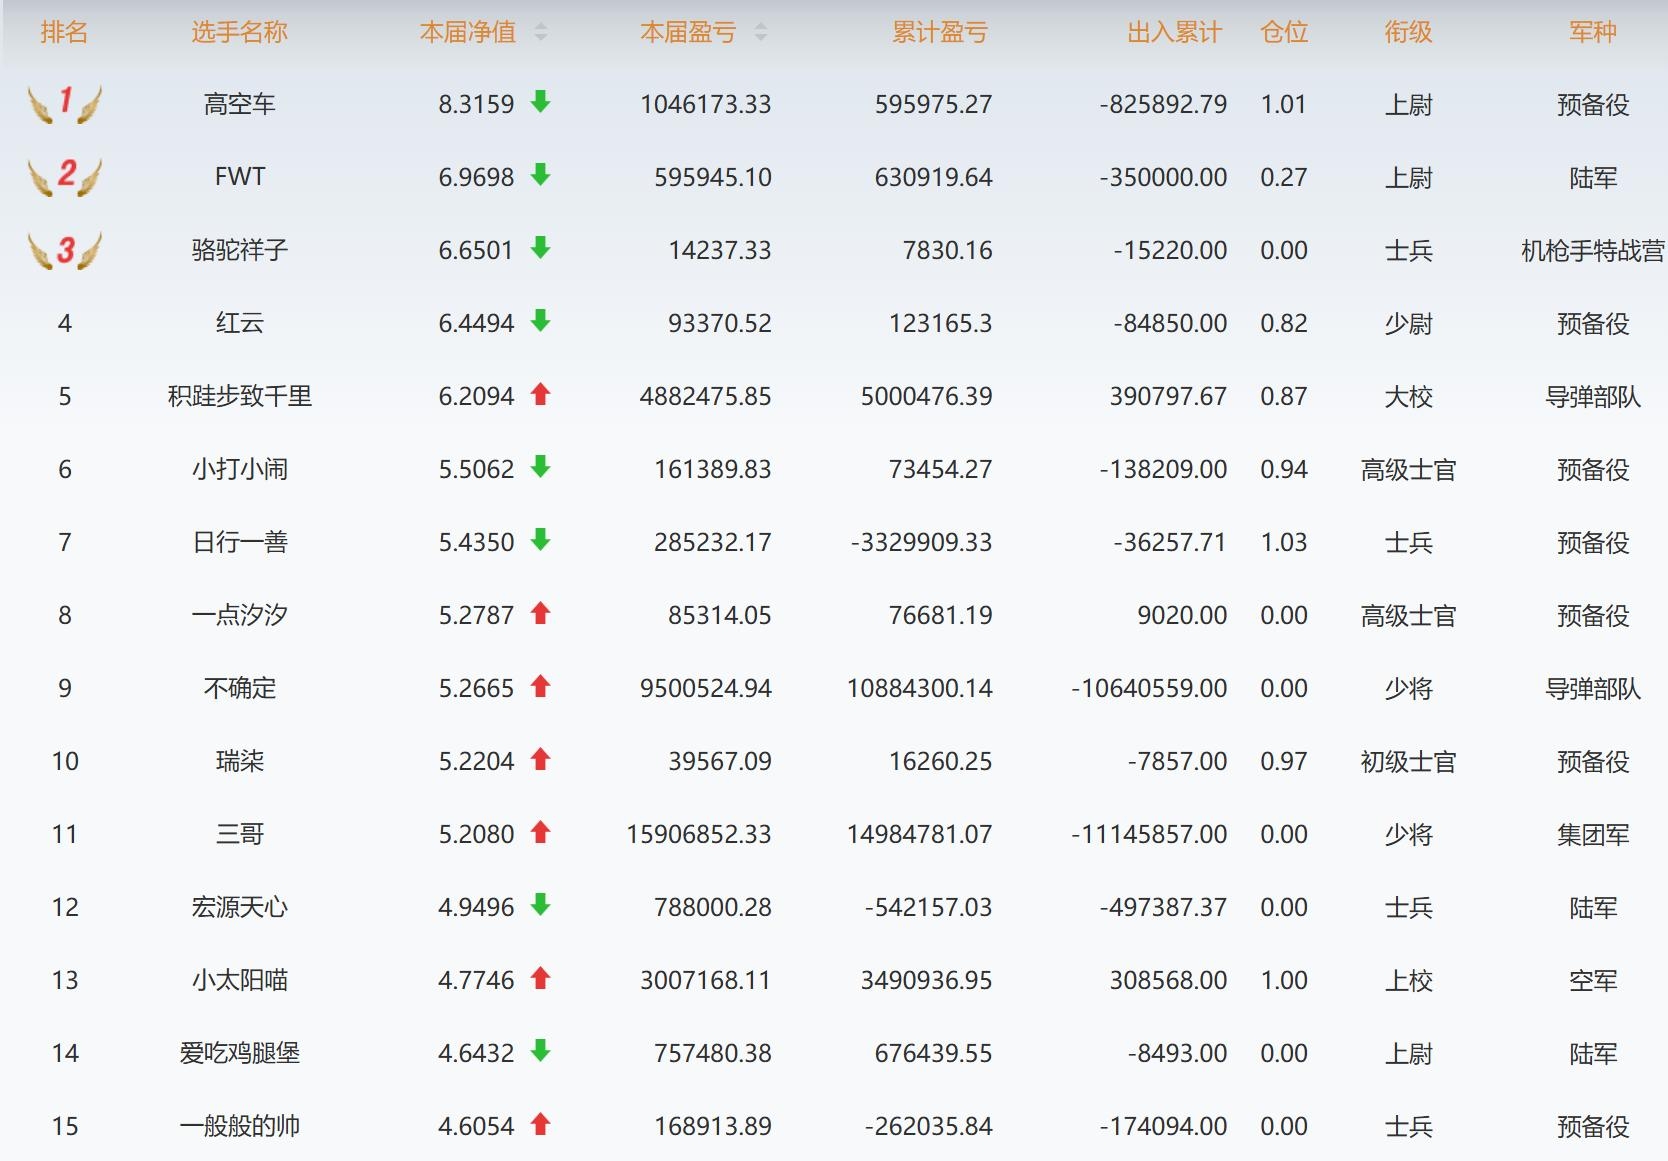Click red up arrow next to 5.2665
The width and height of the screenshot is (1668, 1161).
(541, 687)
